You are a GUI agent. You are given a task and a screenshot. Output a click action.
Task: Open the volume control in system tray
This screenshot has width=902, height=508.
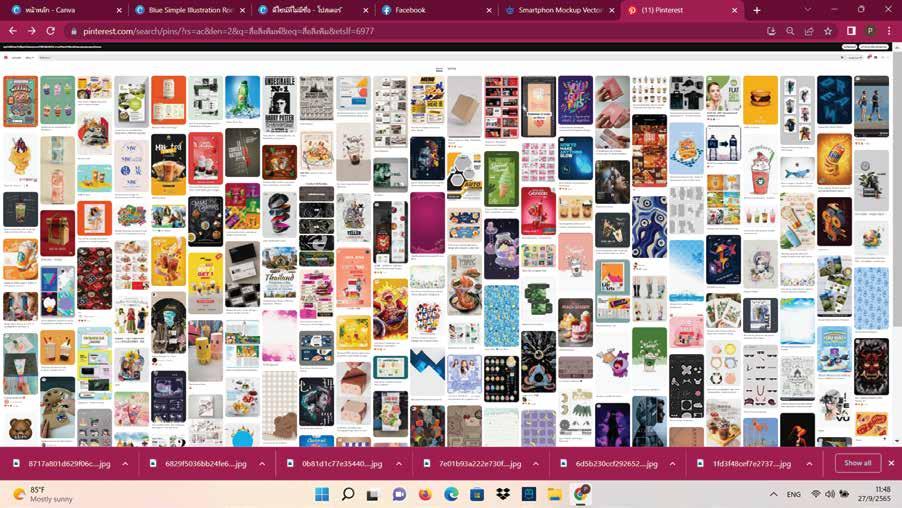(x=830, y=494)
